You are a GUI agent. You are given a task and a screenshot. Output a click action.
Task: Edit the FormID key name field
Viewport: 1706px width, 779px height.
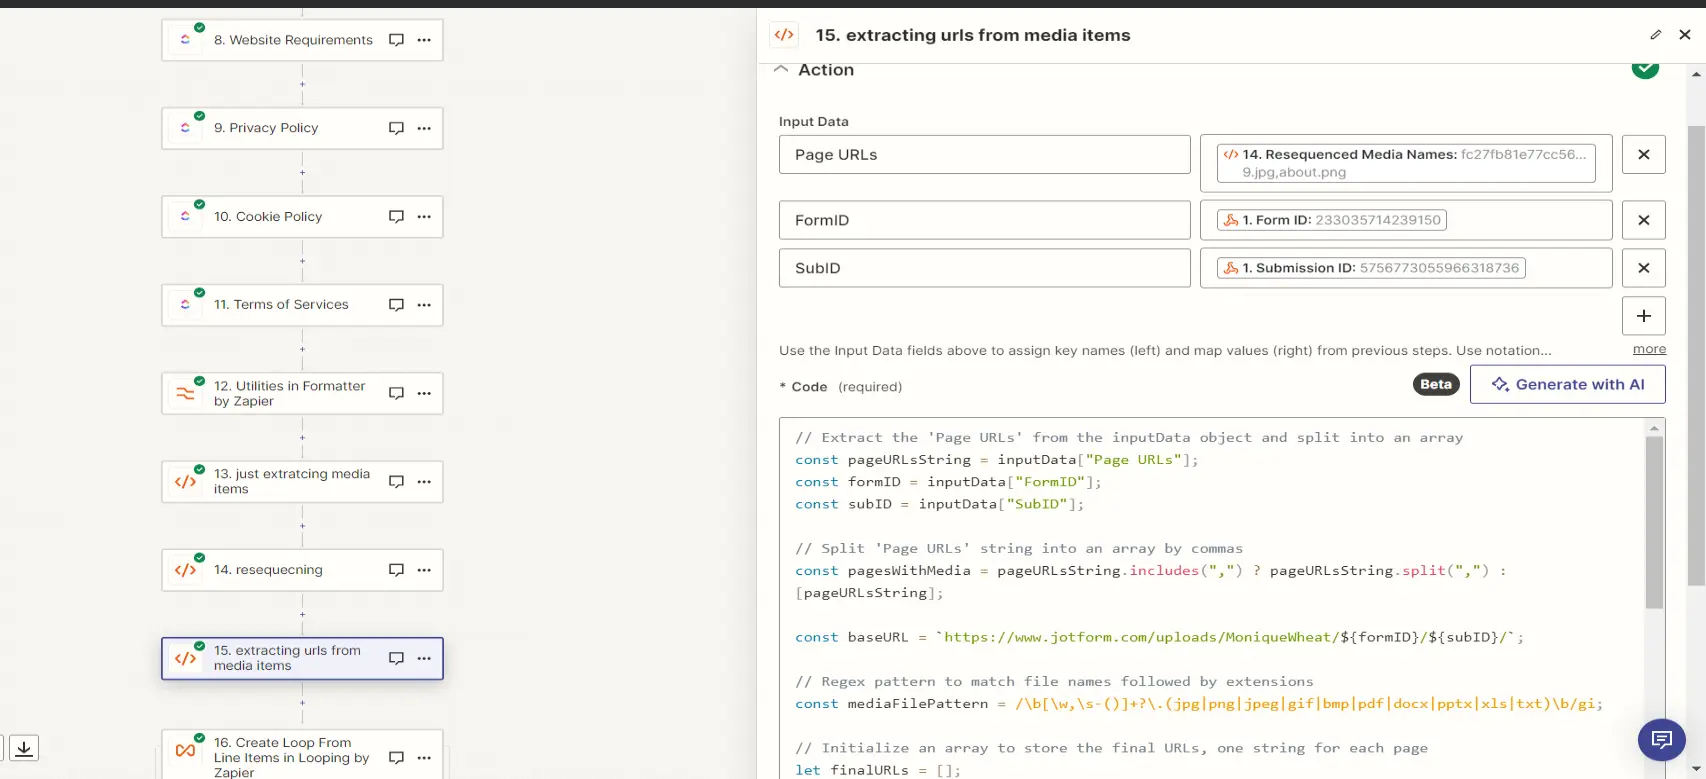[x=985, y=220]
